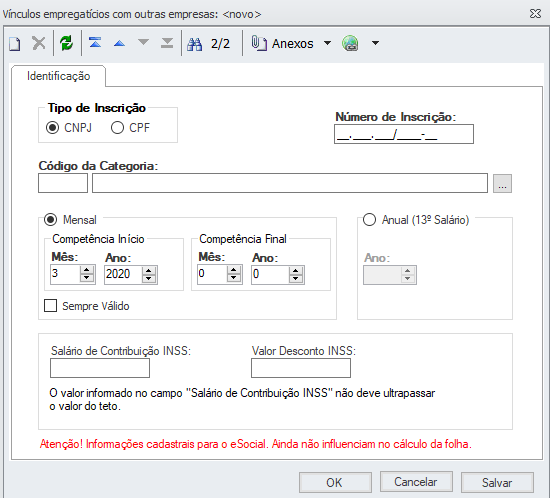Screen dimensions: 550x498
Task: Increase Competência Início Ano value
Action: 149,270
